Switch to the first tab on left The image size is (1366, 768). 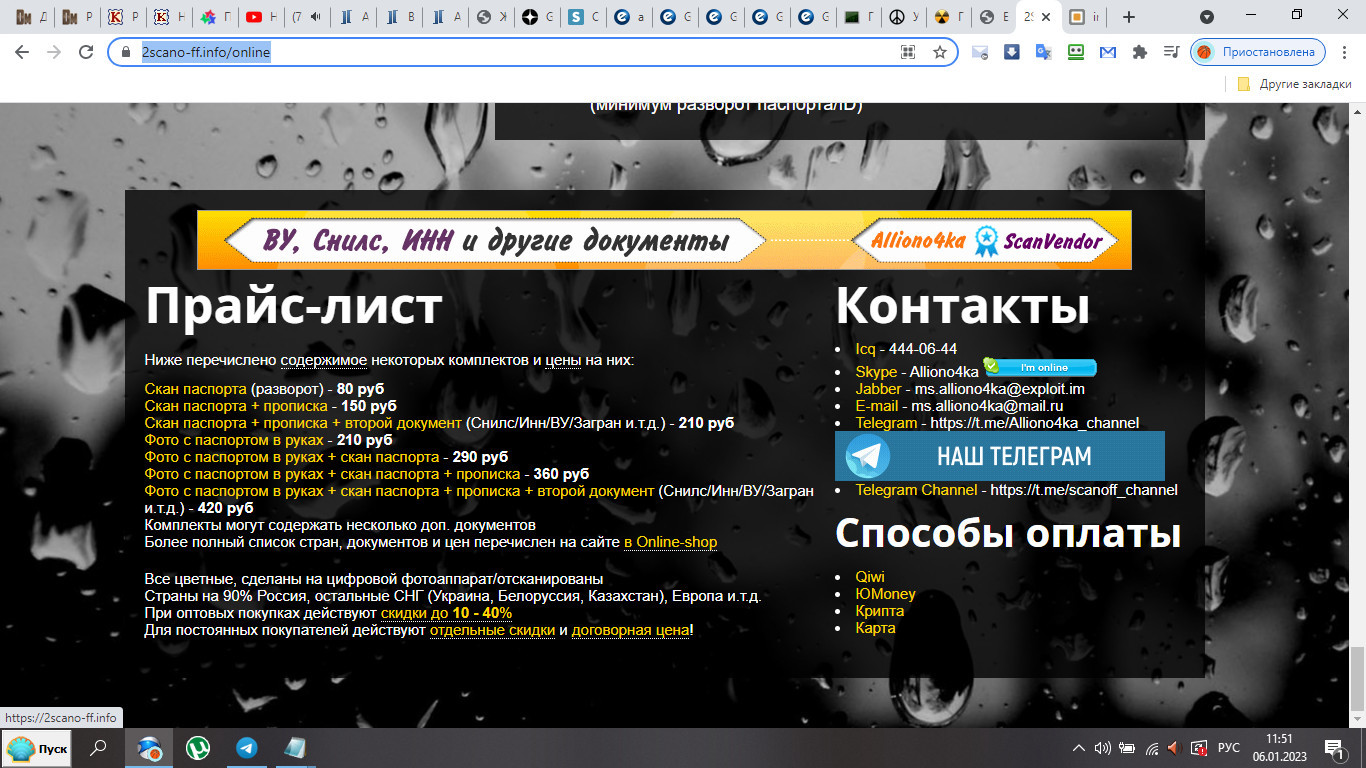pos(31,17)
